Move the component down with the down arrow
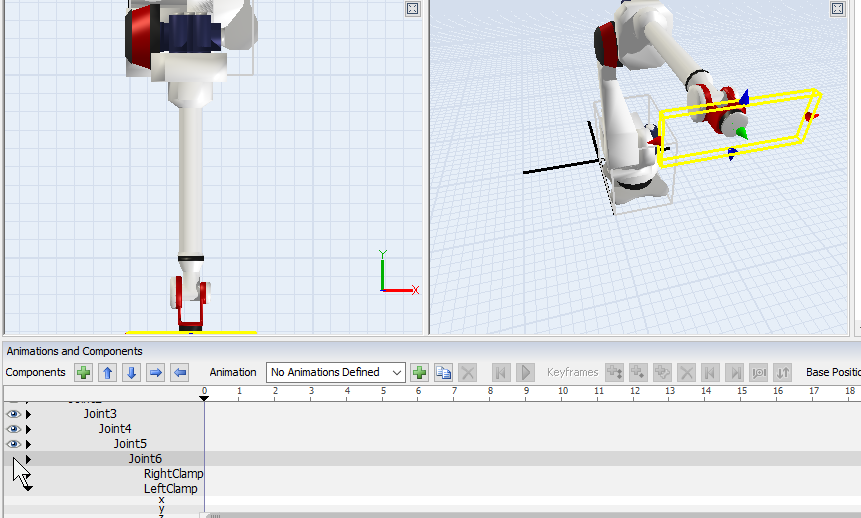Viewport: 861px width, 518px height. coord(131,372)
